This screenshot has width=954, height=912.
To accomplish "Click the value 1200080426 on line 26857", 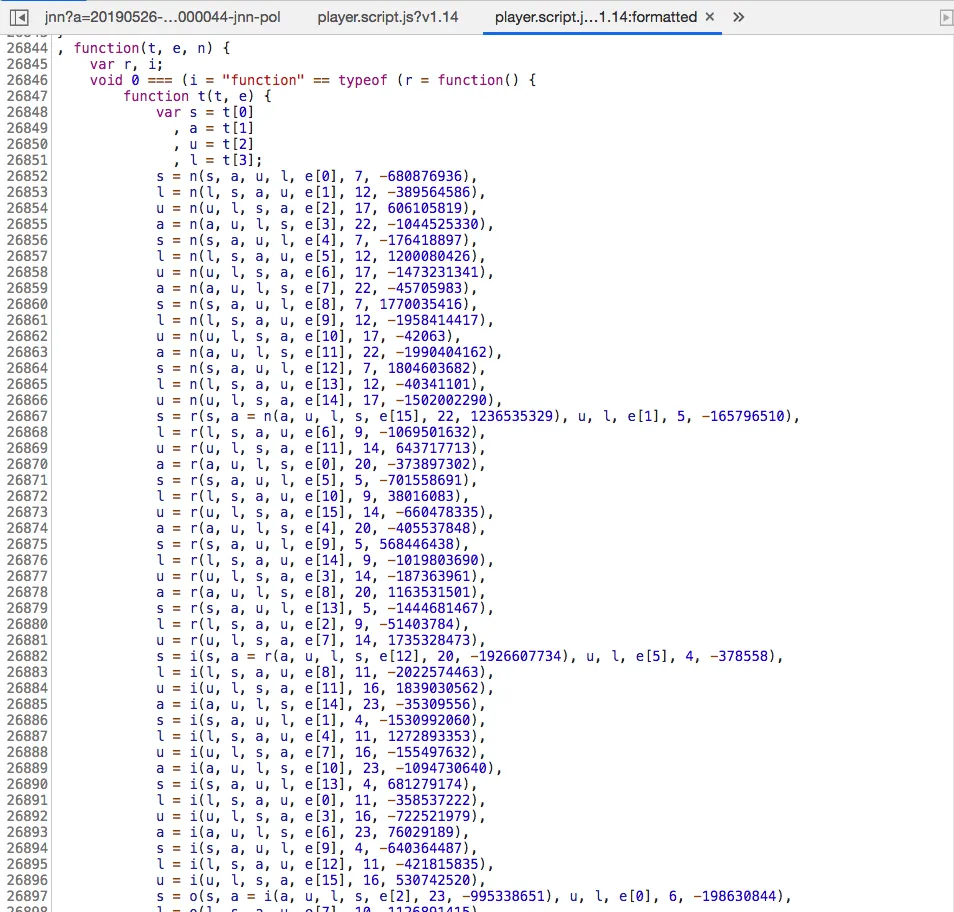I will pyautogui.click(x=429, y=256).
